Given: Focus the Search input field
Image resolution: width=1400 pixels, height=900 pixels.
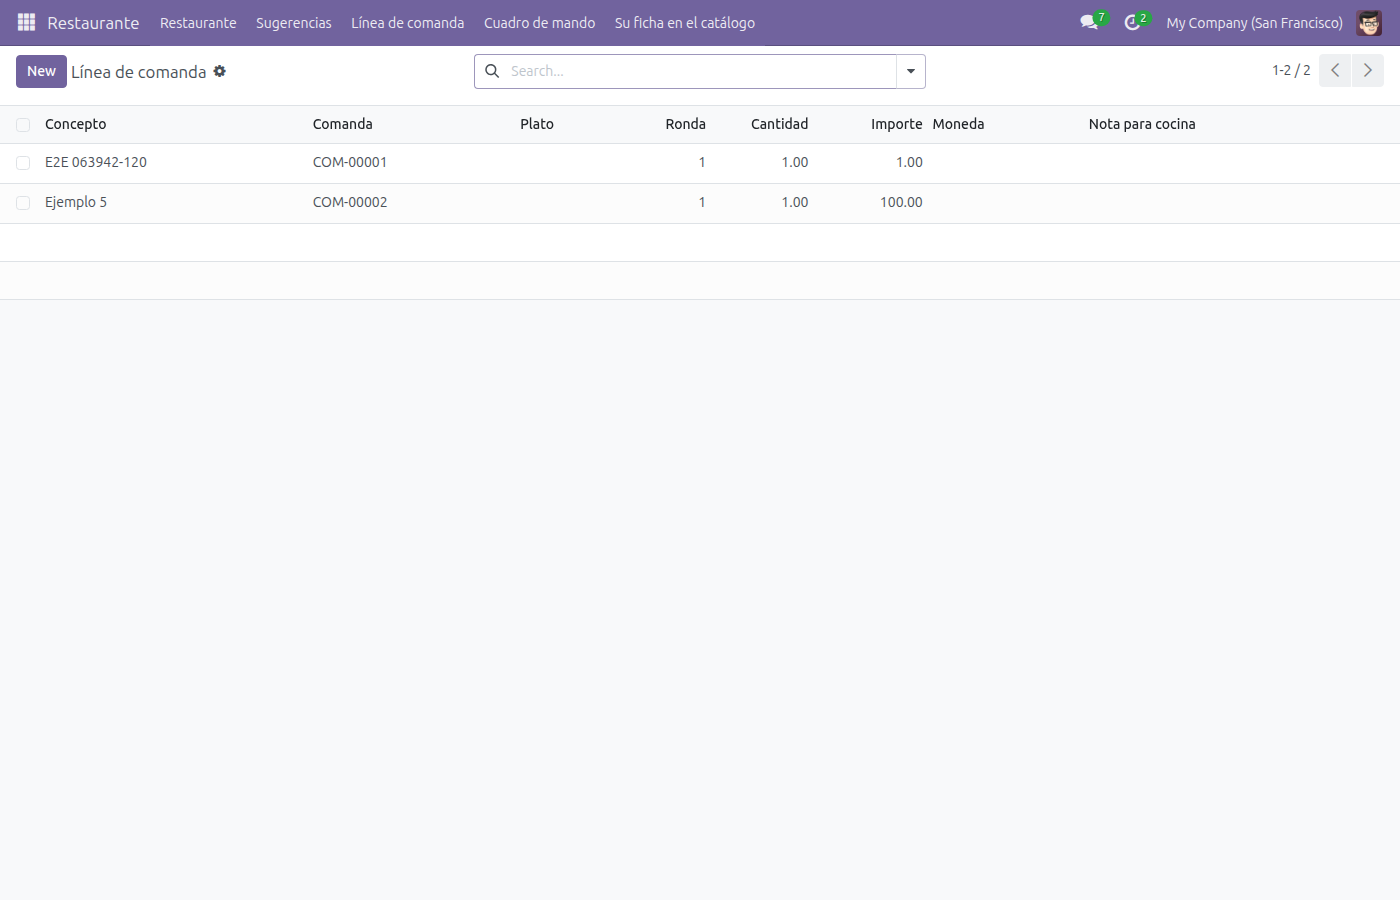Looking at the screenshot, I should tap(700, 71).
